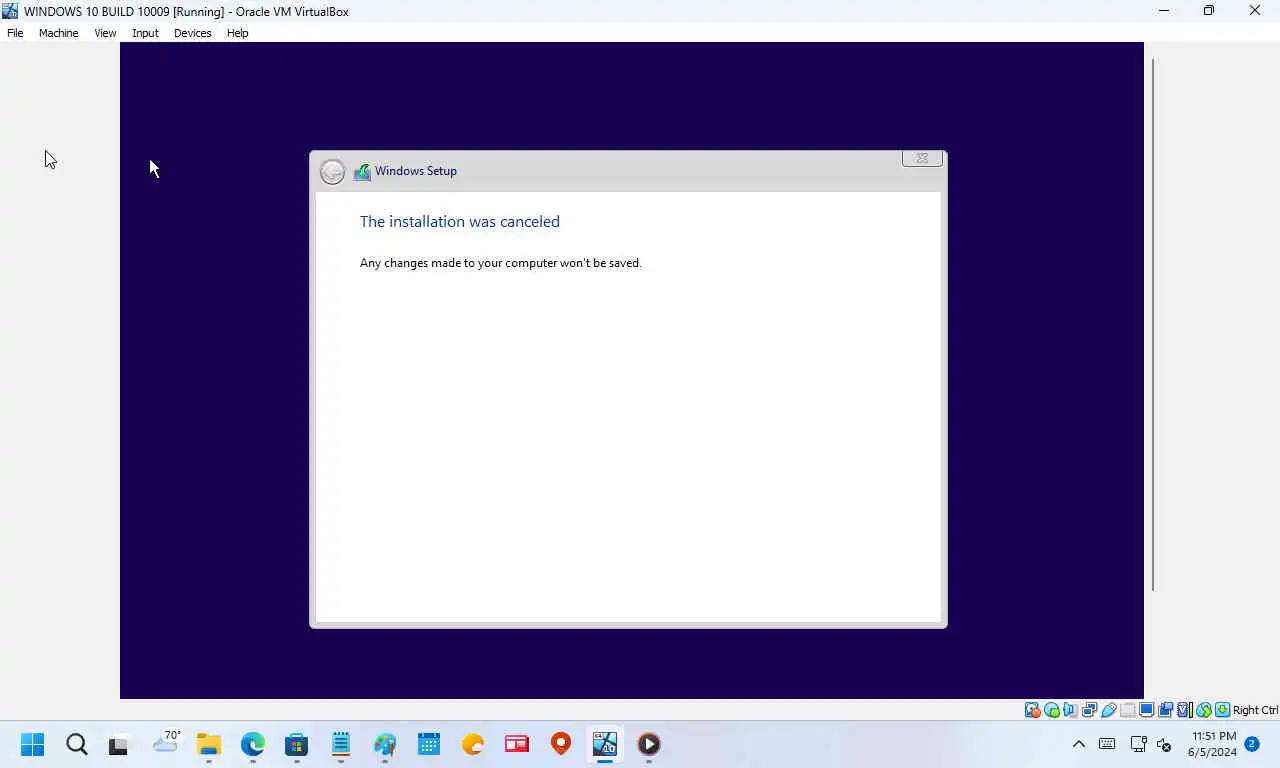Open the Maps app on the taskbar

click(x=561, y=744)
